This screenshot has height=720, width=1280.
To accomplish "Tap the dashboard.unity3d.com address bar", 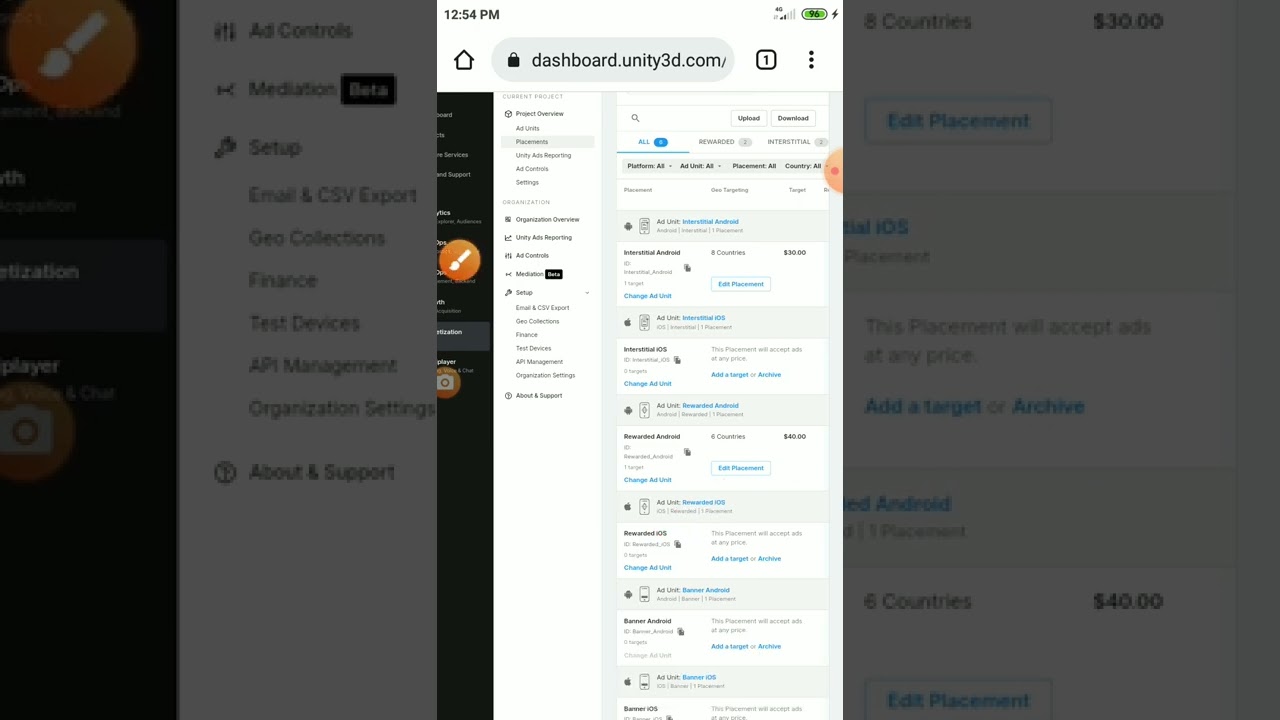I will (x=614, y=60).
